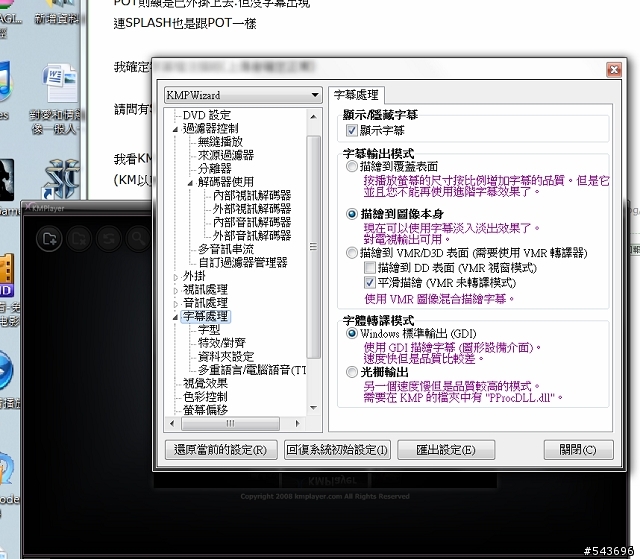Viewport: 640px width, 559px height.
Task: Click horizontal scrollbar left arrow in tree
Action: pos(172,424)
